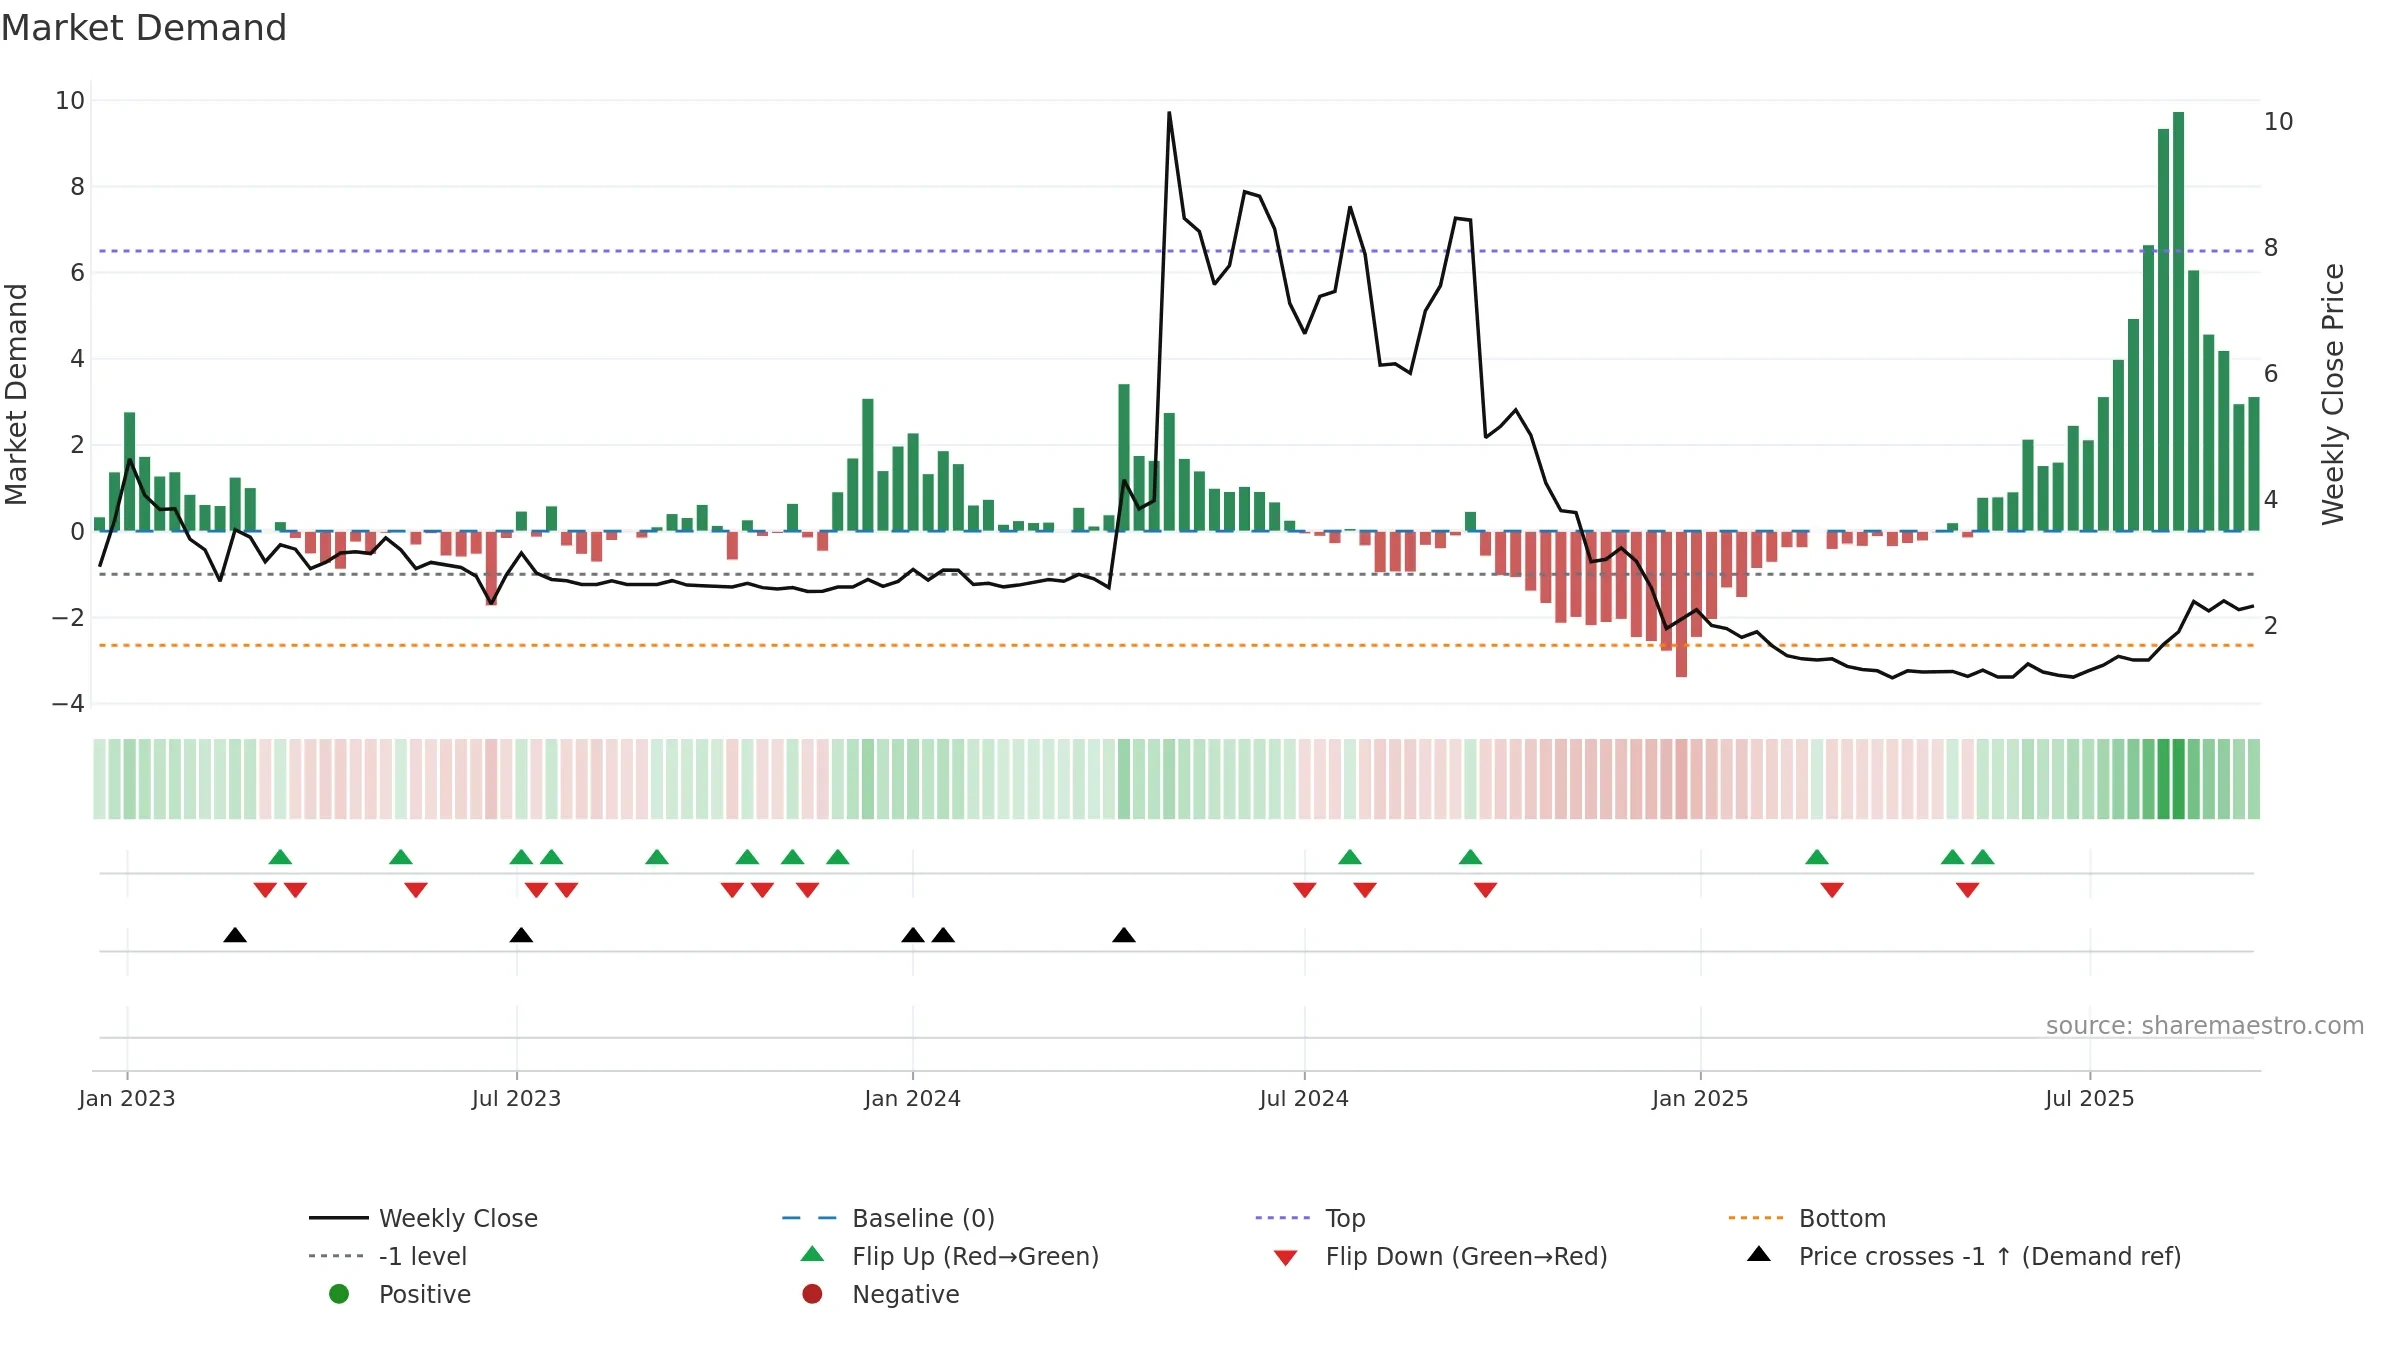Click the vertical Market Demand axis label
Viewport: 2400px width, 1350px height.
pos(16,394)
